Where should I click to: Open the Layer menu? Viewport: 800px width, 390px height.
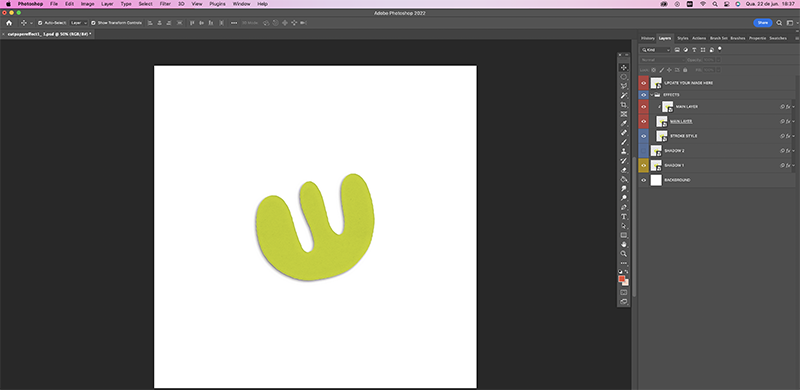pos(107,4)
